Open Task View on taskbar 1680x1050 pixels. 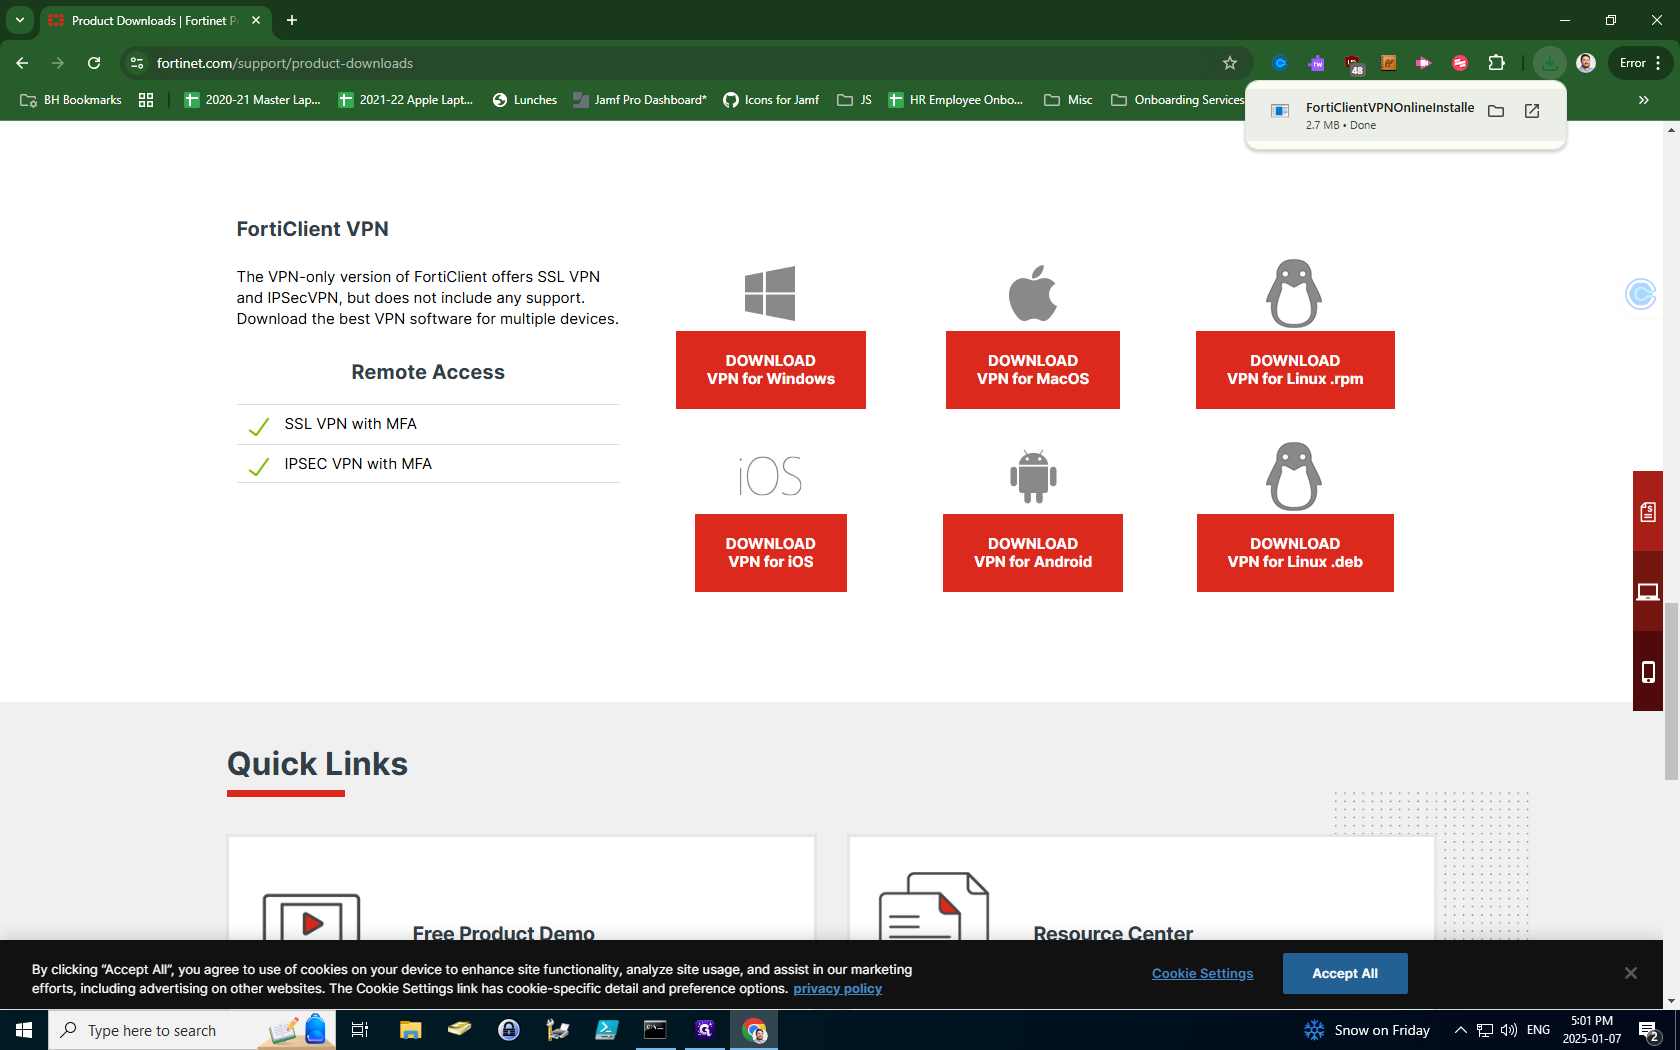click(x=360, y=1030)
